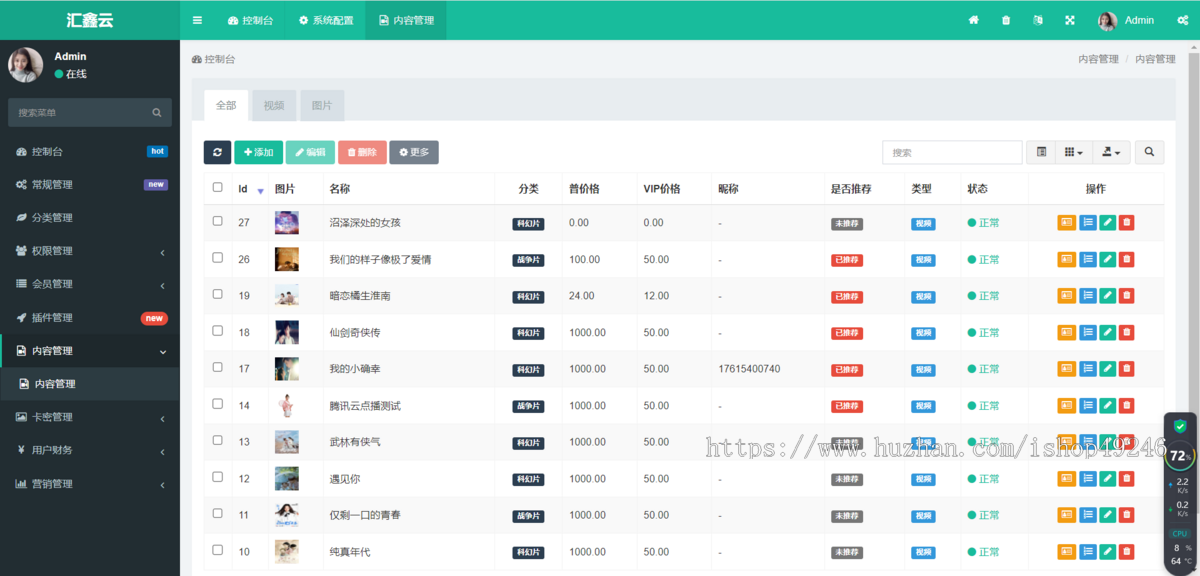Screen dimensions: 1200x576
Task: Click blue list icon for row 26
Action: coord(1088,259)
